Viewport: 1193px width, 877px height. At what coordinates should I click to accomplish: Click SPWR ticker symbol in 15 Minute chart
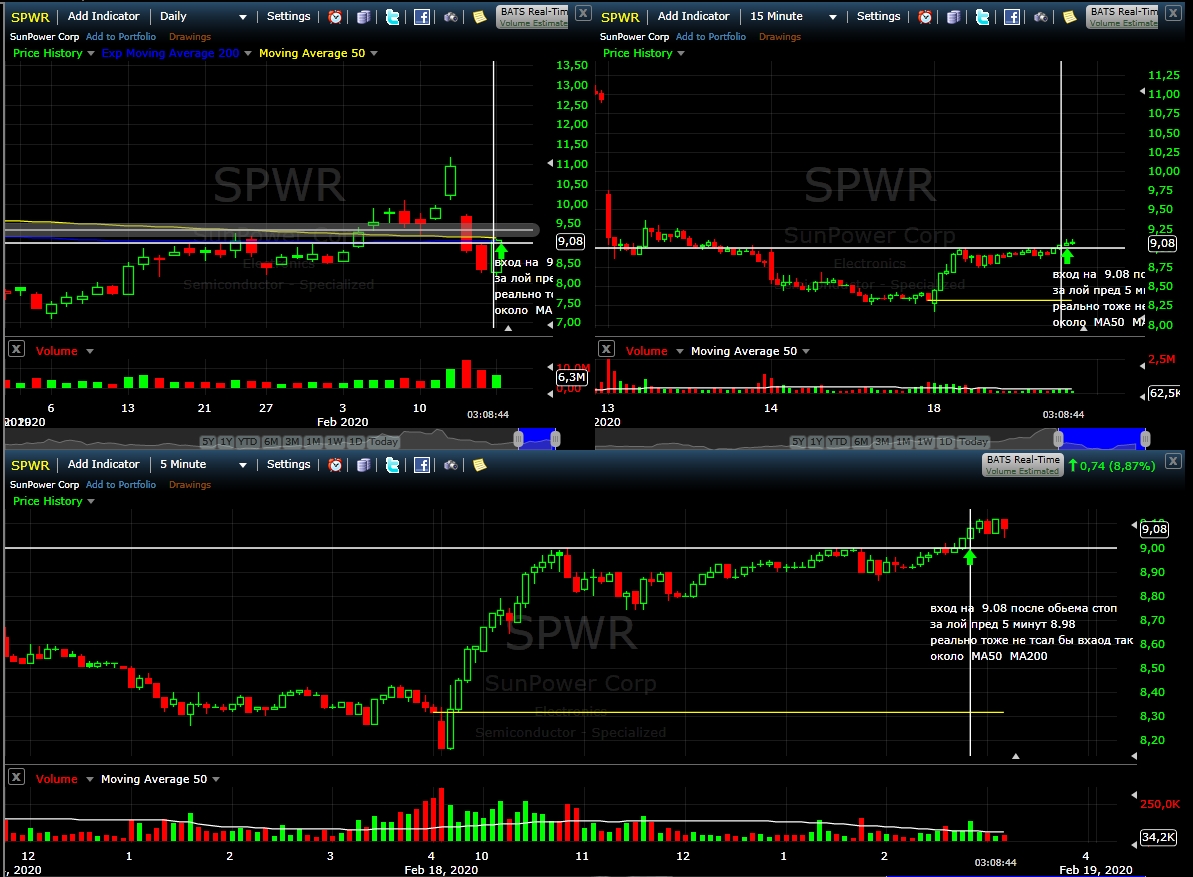point(620,17)
